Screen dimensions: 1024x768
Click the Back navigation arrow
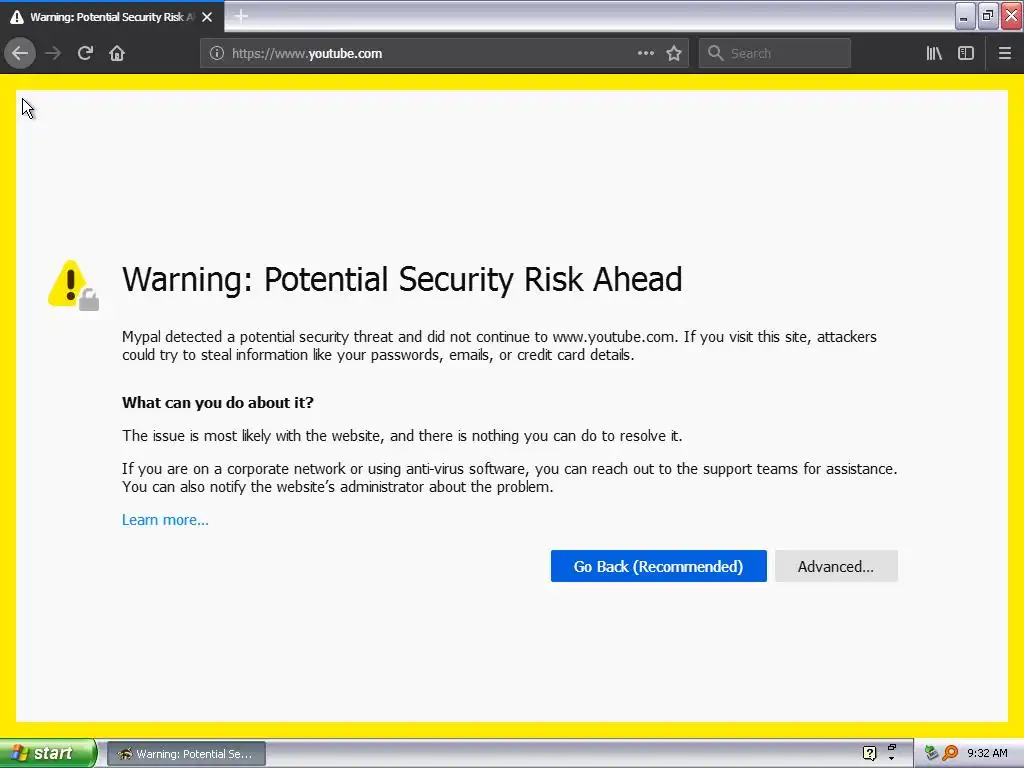20,54
